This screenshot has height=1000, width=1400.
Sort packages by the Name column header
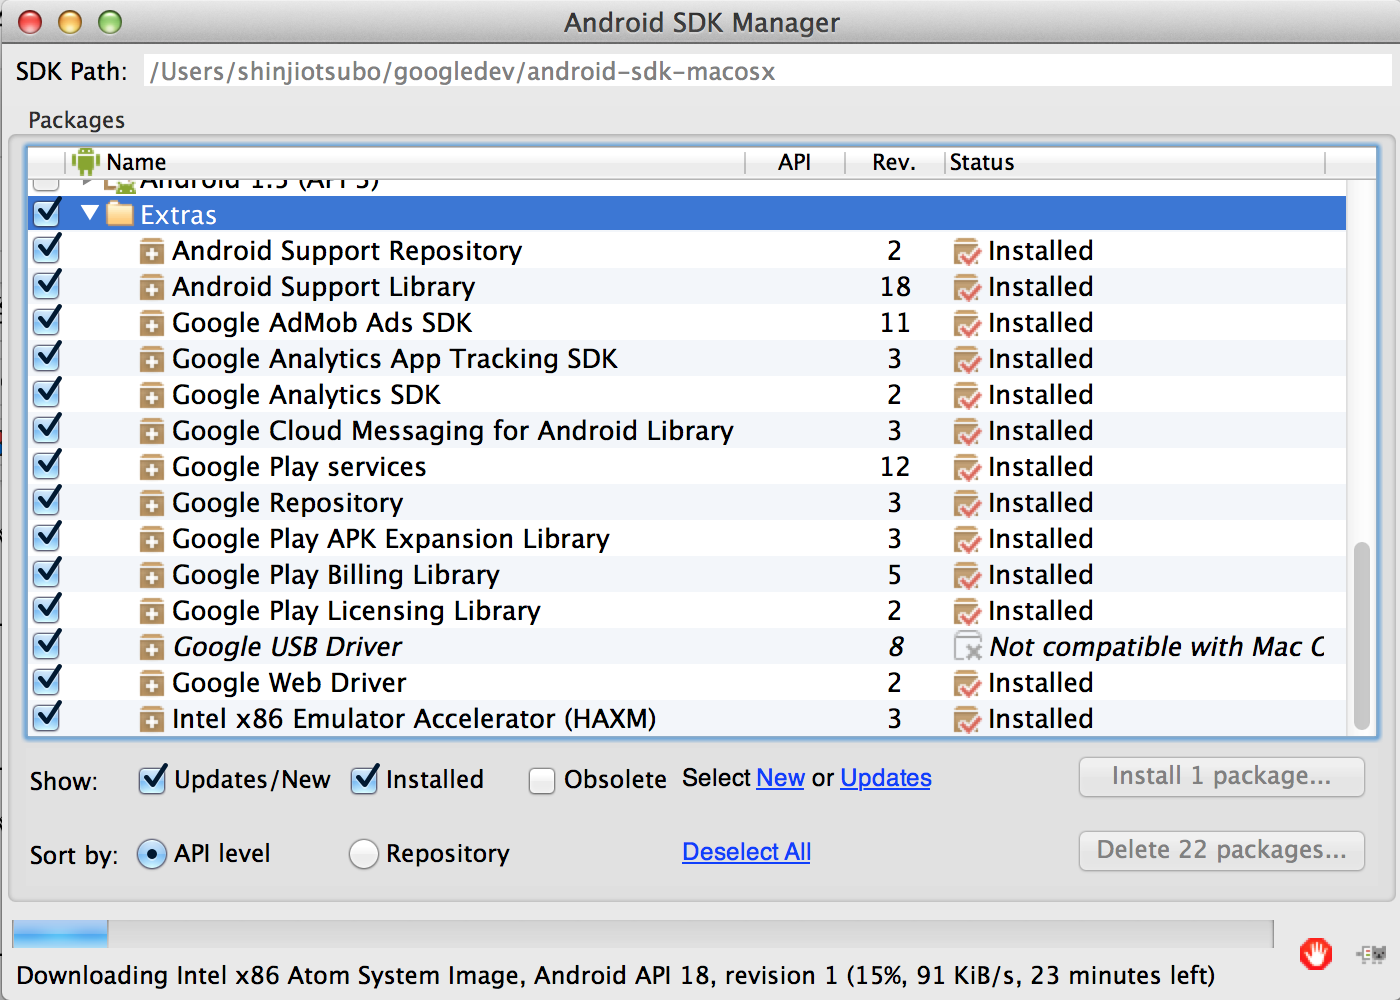[x=136, y=162]
